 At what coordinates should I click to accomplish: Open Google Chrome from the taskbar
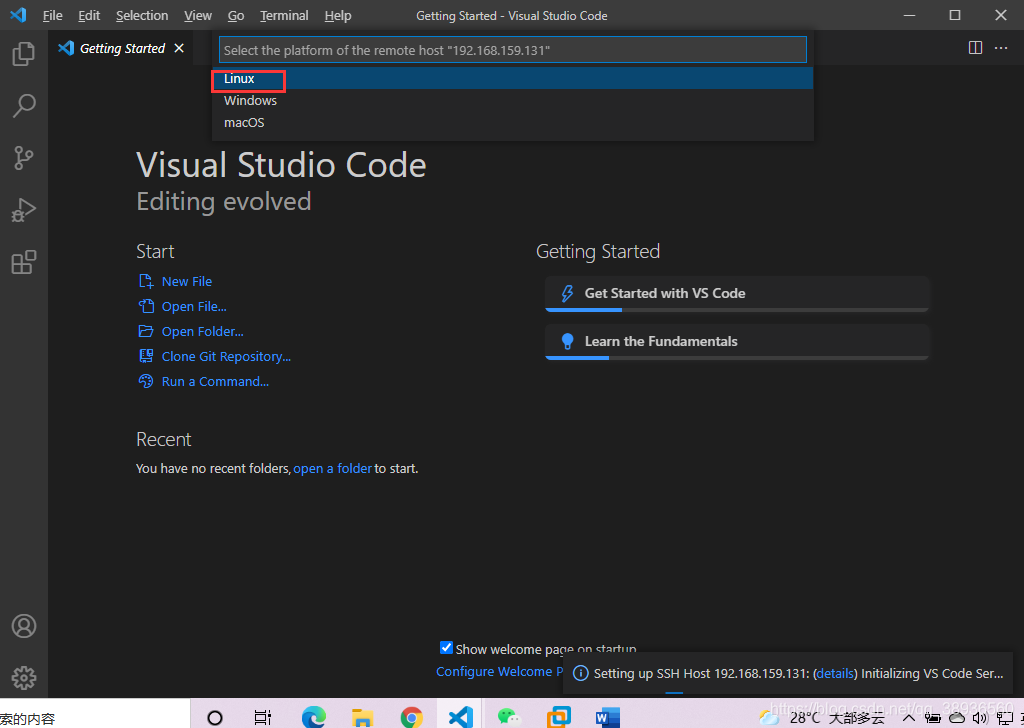click(411, 718)
